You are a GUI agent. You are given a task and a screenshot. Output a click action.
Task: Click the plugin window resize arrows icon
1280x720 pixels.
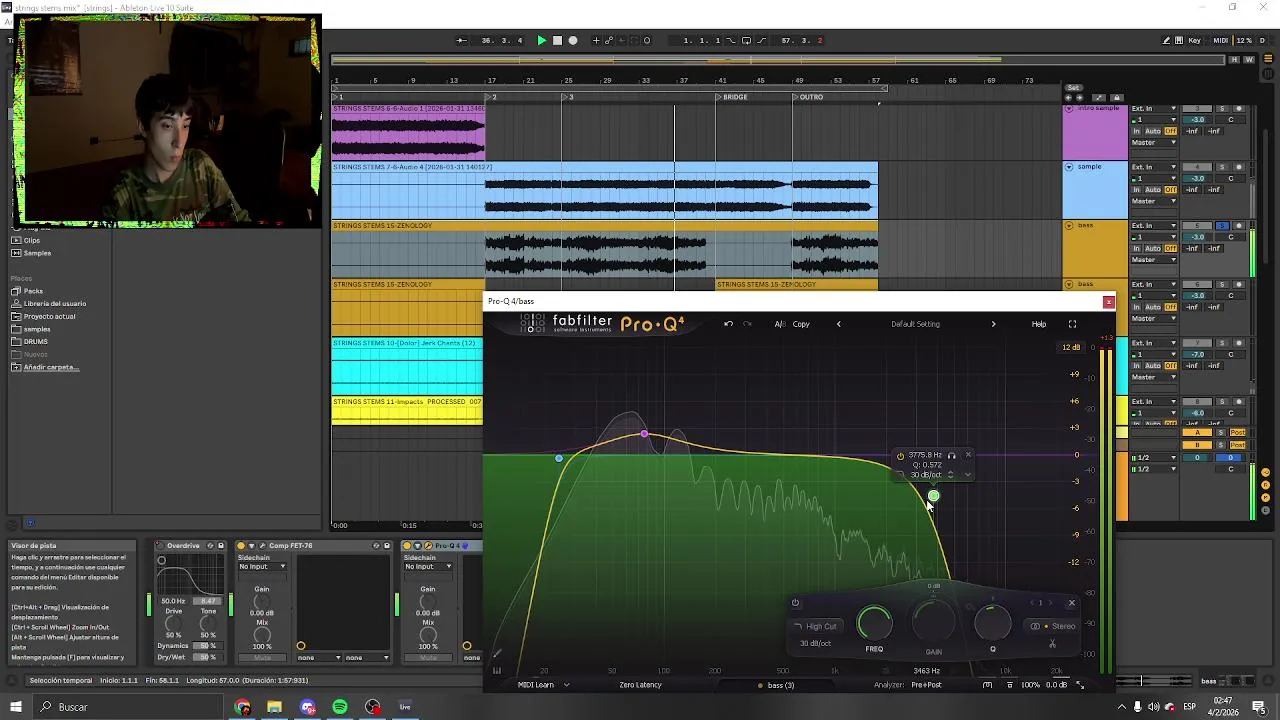pos(1080,685)
